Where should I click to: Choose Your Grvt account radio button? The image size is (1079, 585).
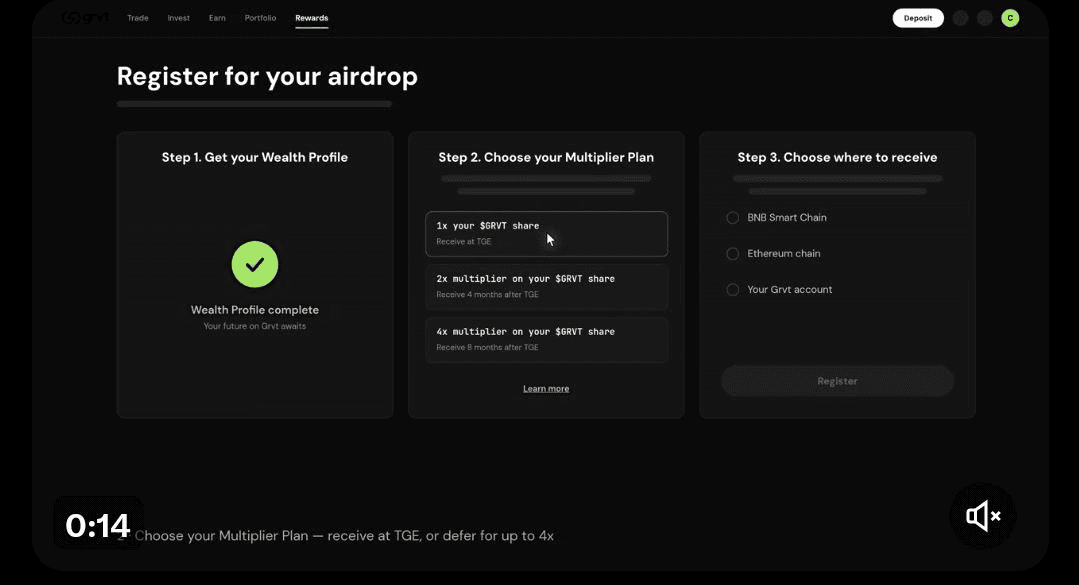click(x=733, y=290)
